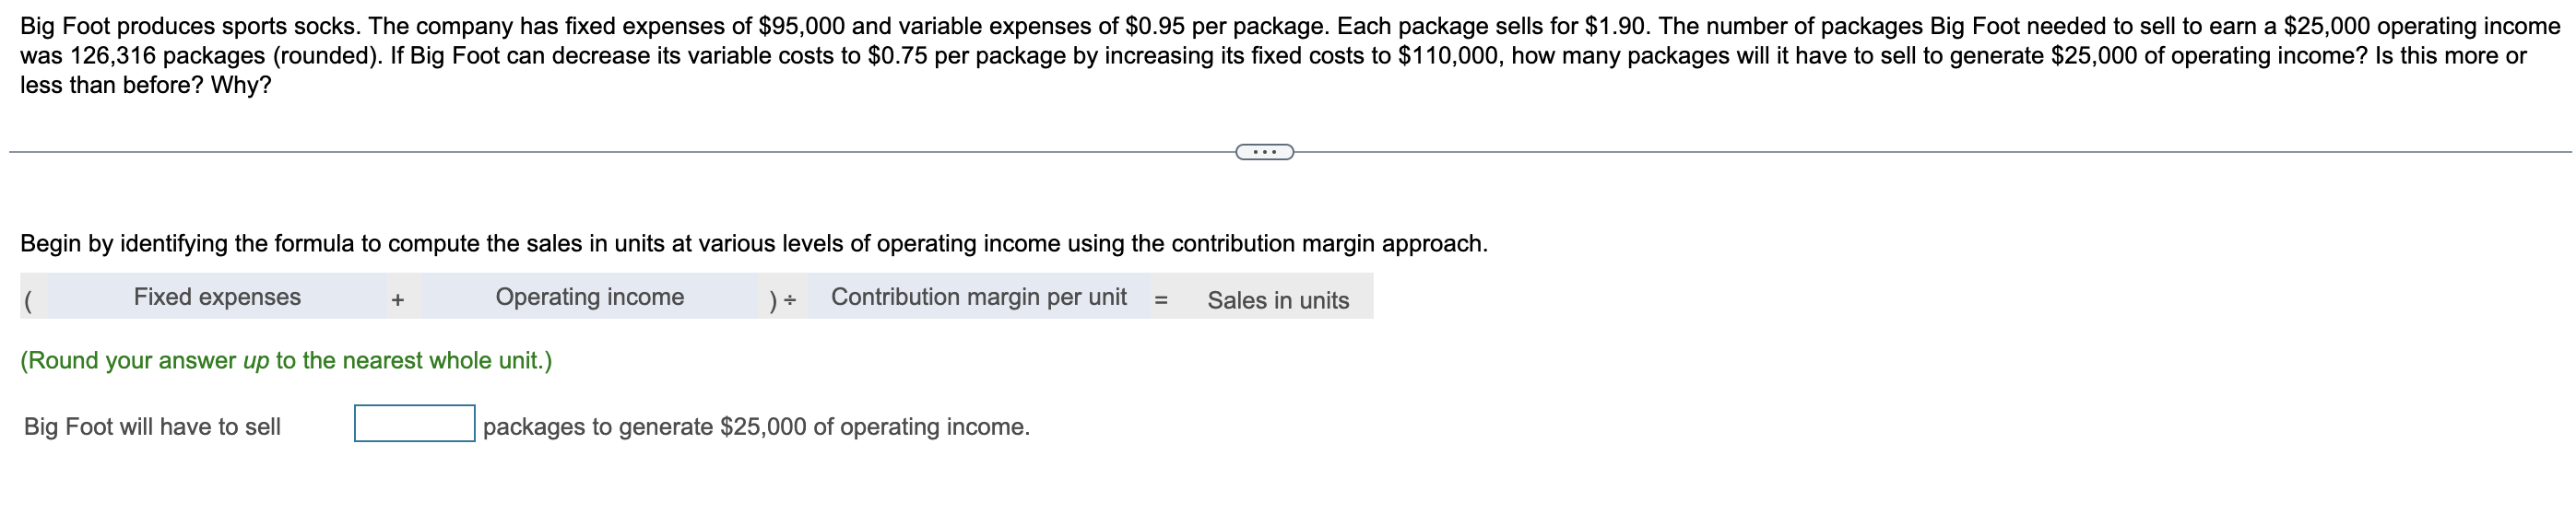Click the 'Begin by identifying the formula' instruction
Viewport: 2576px width, 514px height.
click(x=754, y=244)
